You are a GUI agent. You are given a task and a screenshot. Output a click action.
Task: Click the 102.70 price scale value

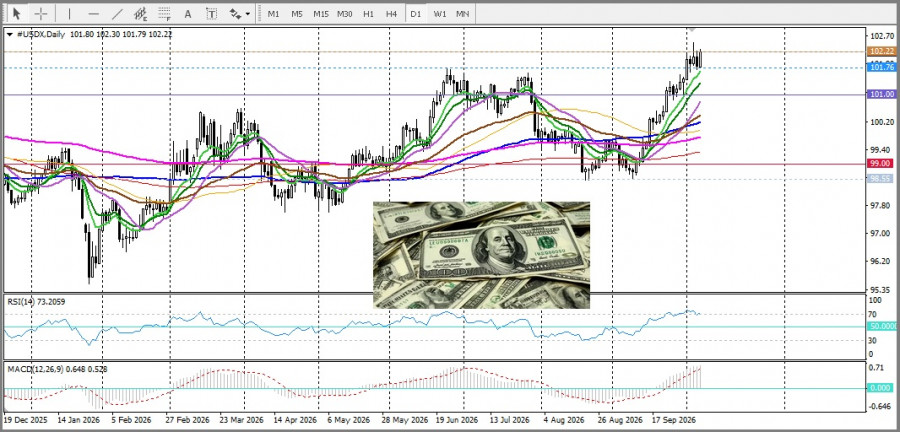pos(882,36)
